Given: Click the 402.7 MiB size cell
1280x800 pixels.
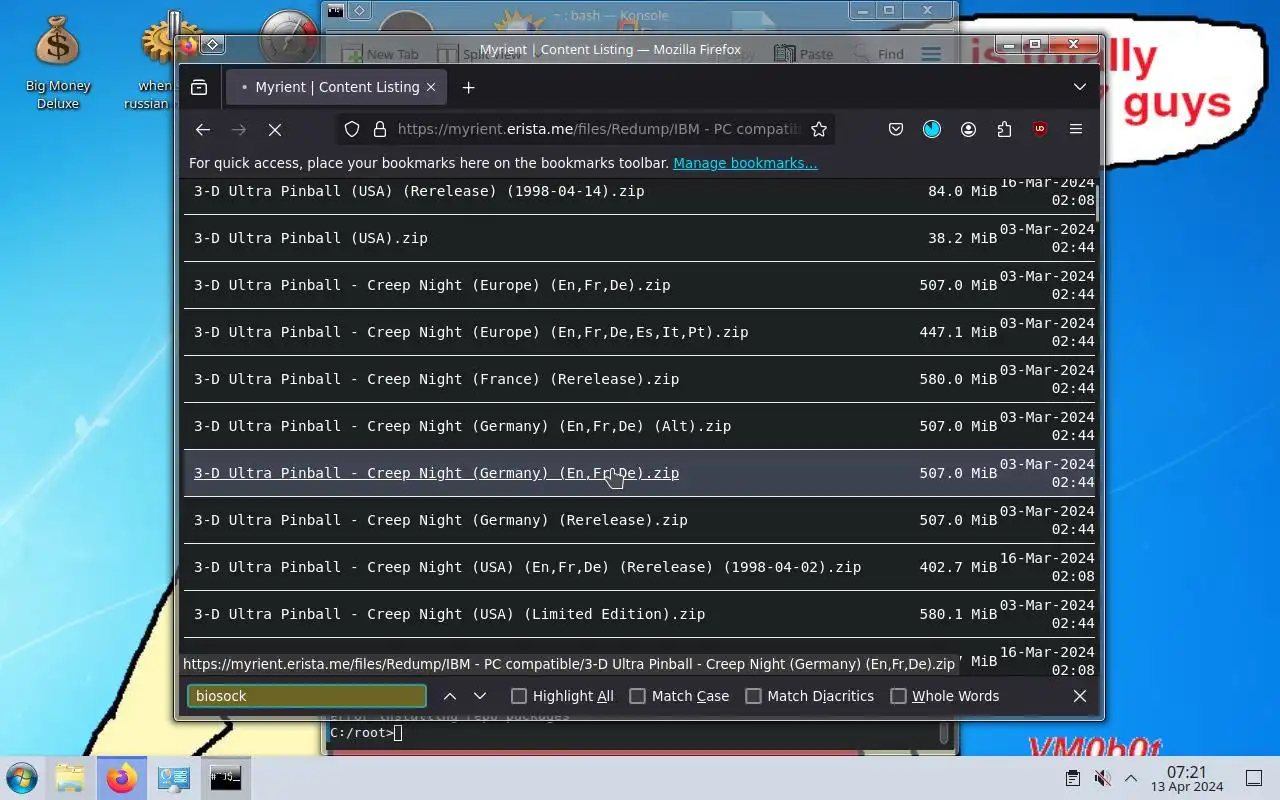Looking at the screenshot, I should (958, 567).
